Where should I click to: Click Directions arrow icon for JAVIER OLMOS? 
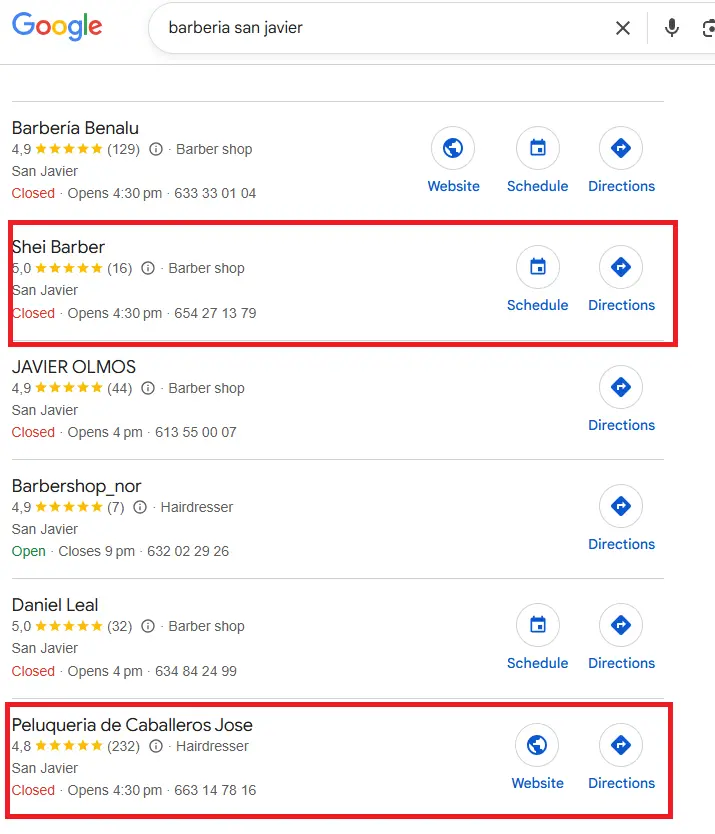tap(621, 387)
